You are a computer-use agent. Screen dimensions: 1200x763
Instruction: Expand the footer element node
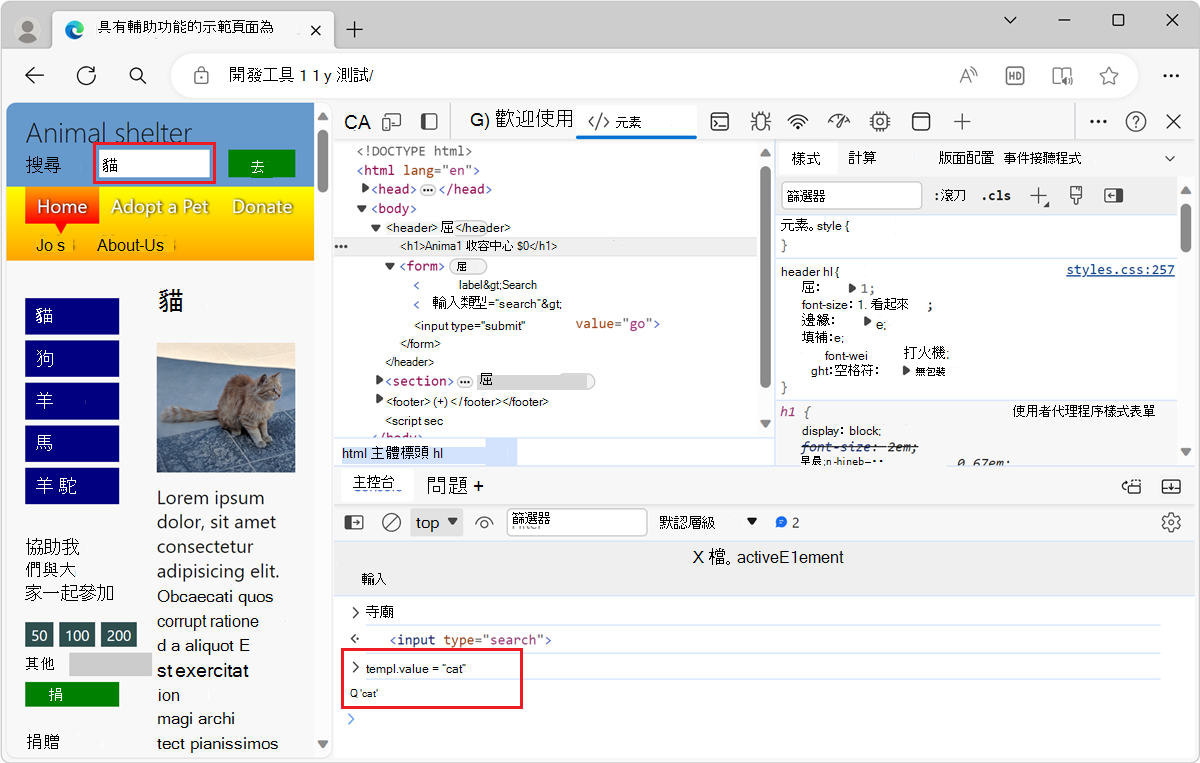(379, 401)
